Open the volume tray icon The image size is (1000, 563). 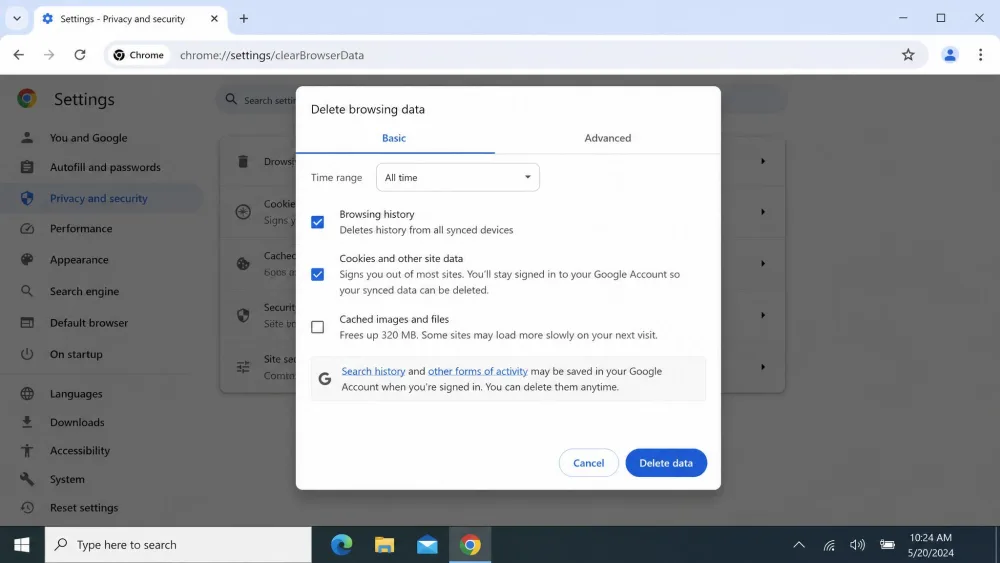point(857,545)
